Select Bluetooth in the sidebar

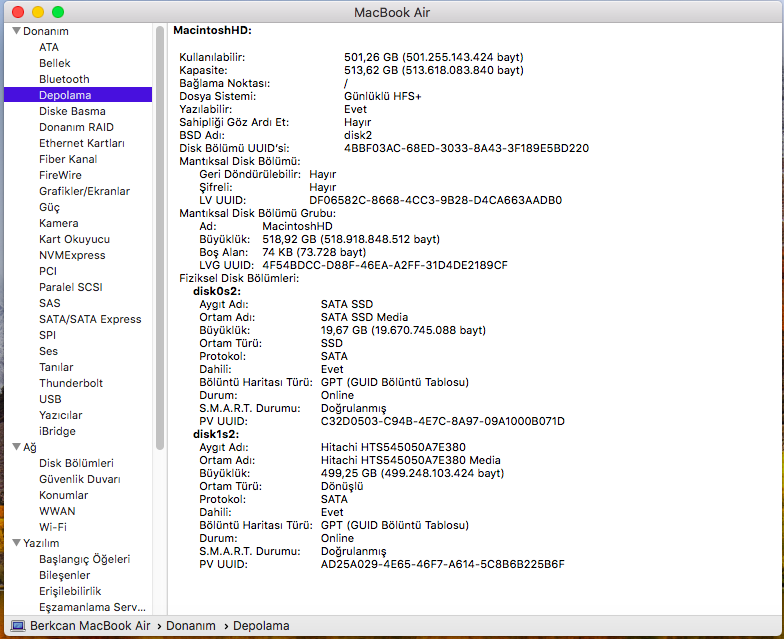[64, 79]
